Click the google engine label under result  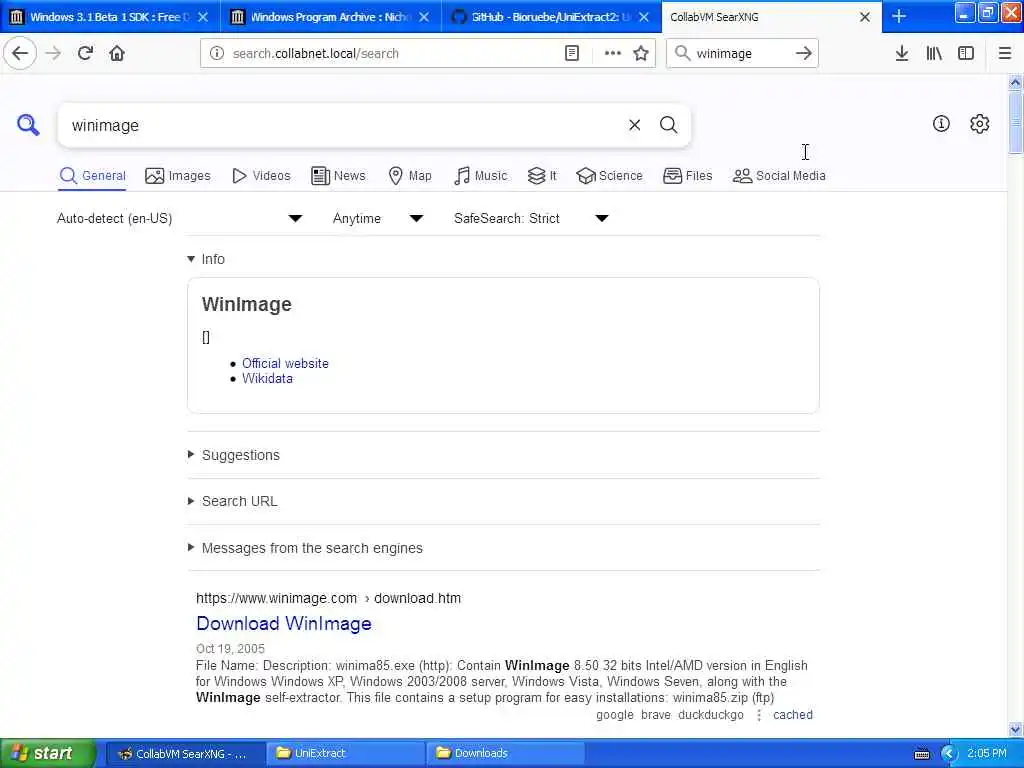coord(615,715)
